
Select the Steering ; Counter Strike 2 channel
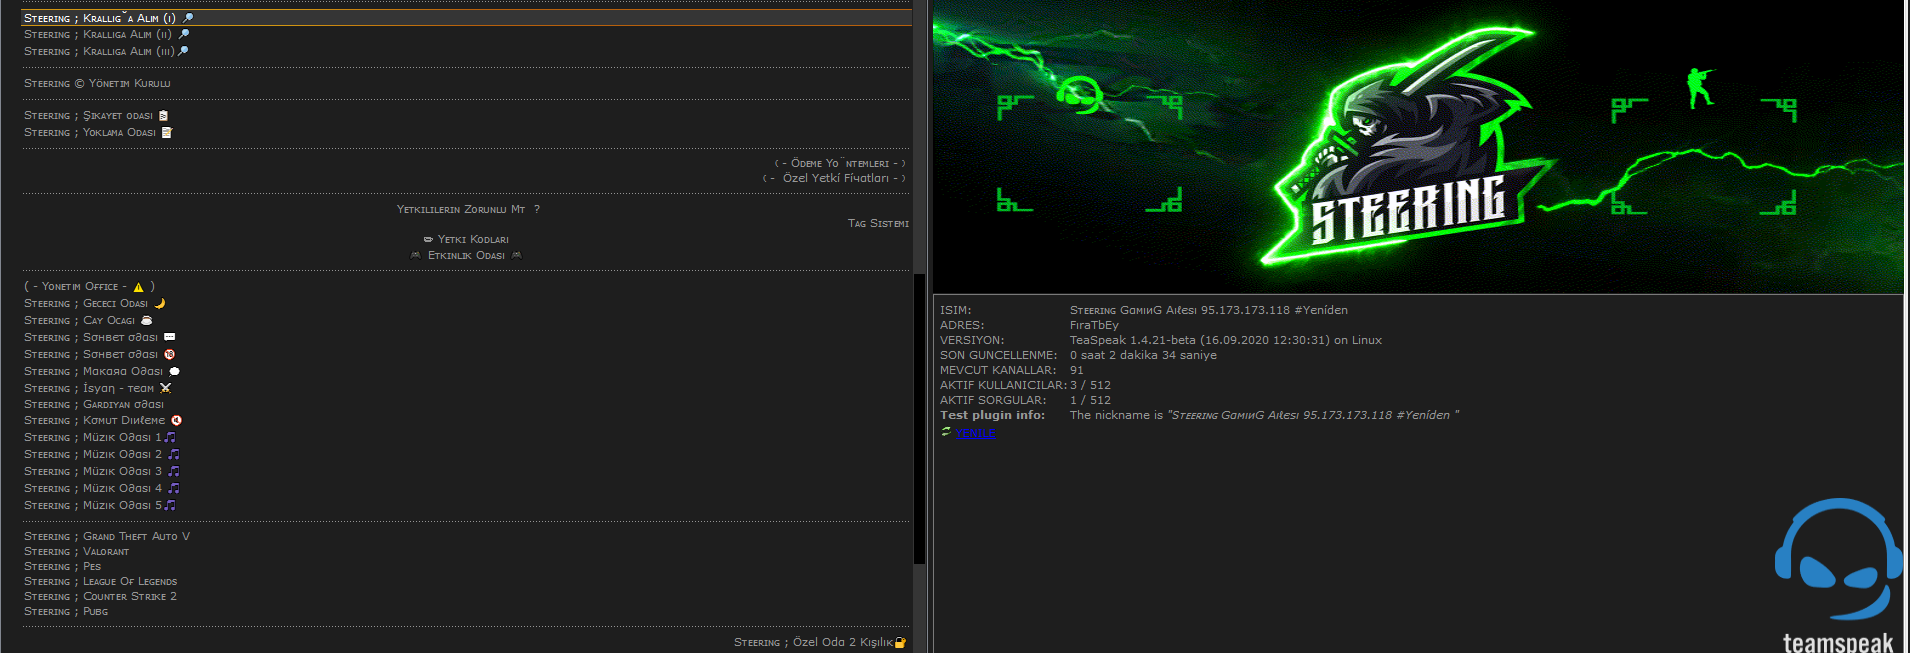point(100,597)
